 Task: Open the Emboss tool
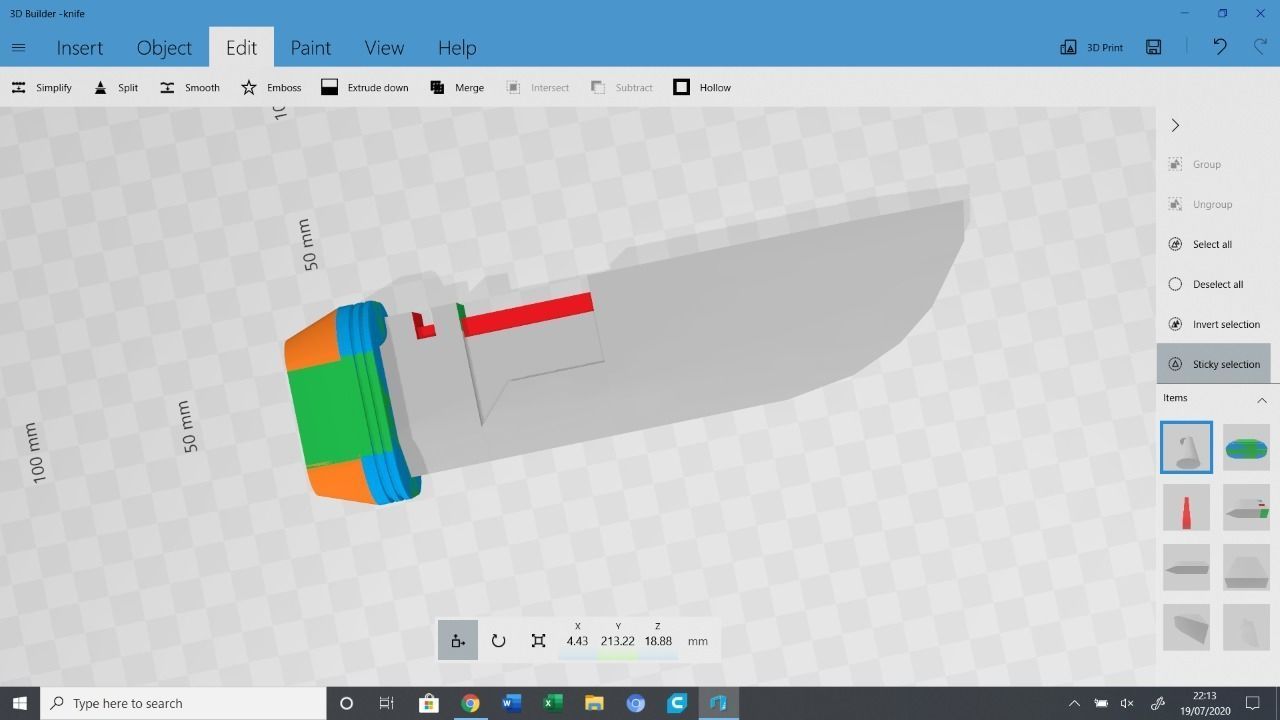[x=270, y=88]
